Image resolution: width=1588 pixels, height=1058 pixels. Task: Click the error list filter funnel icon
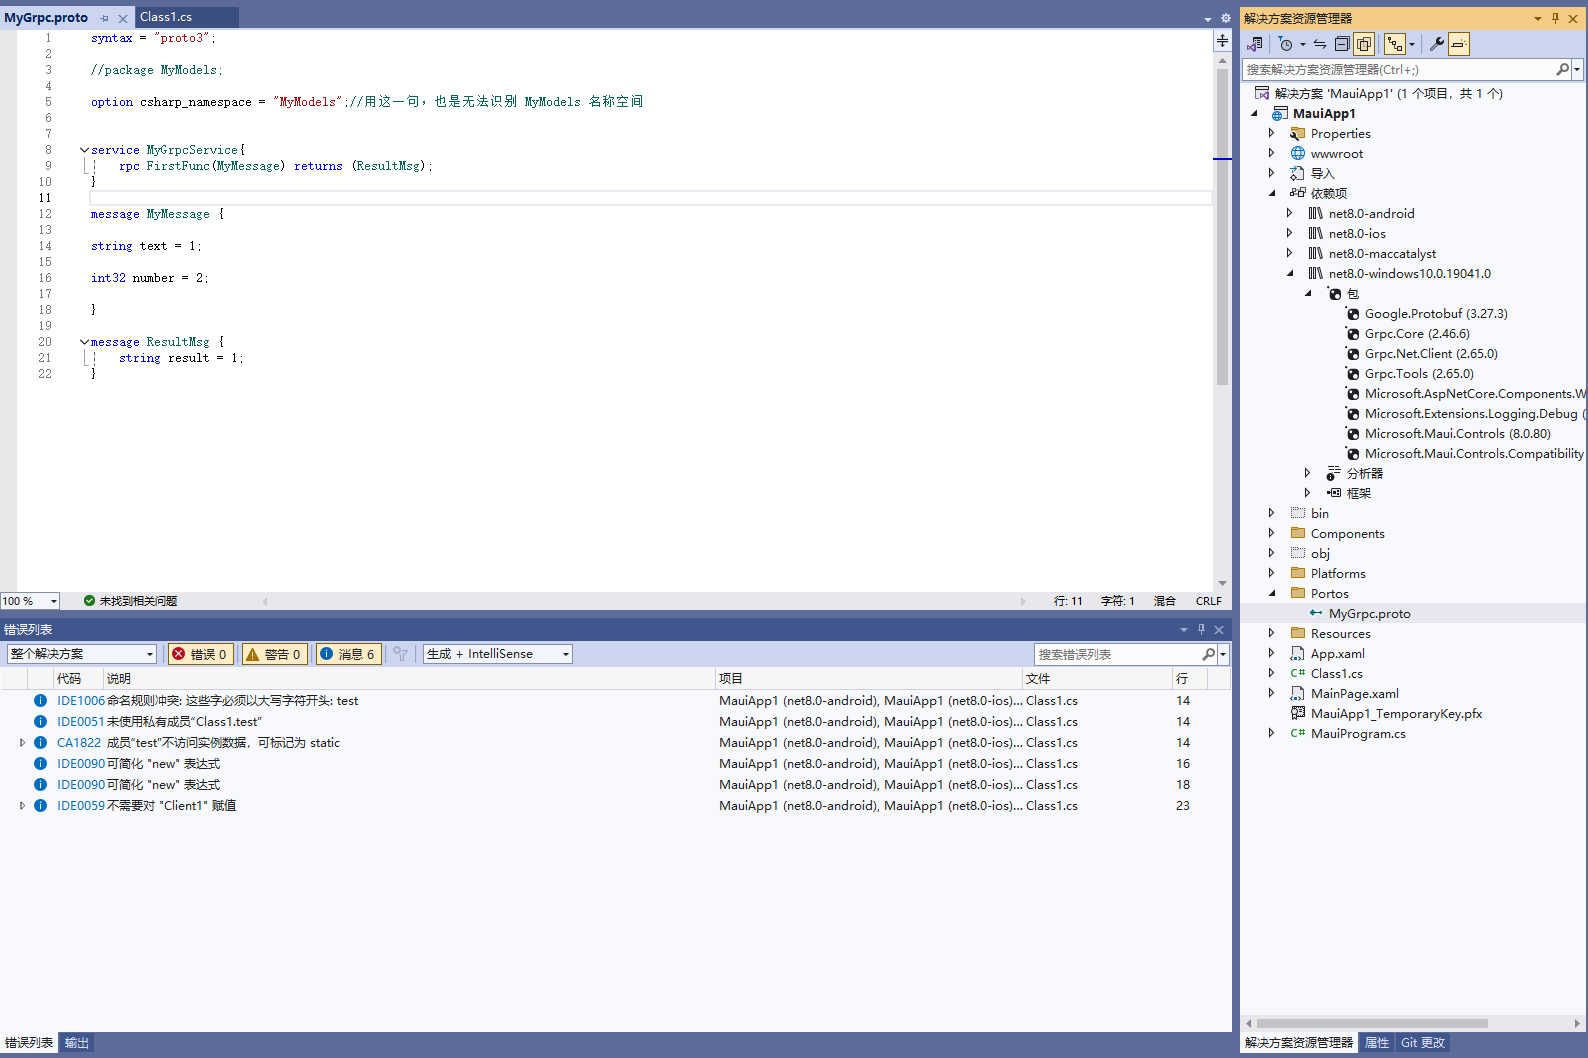tap(400, 654)
